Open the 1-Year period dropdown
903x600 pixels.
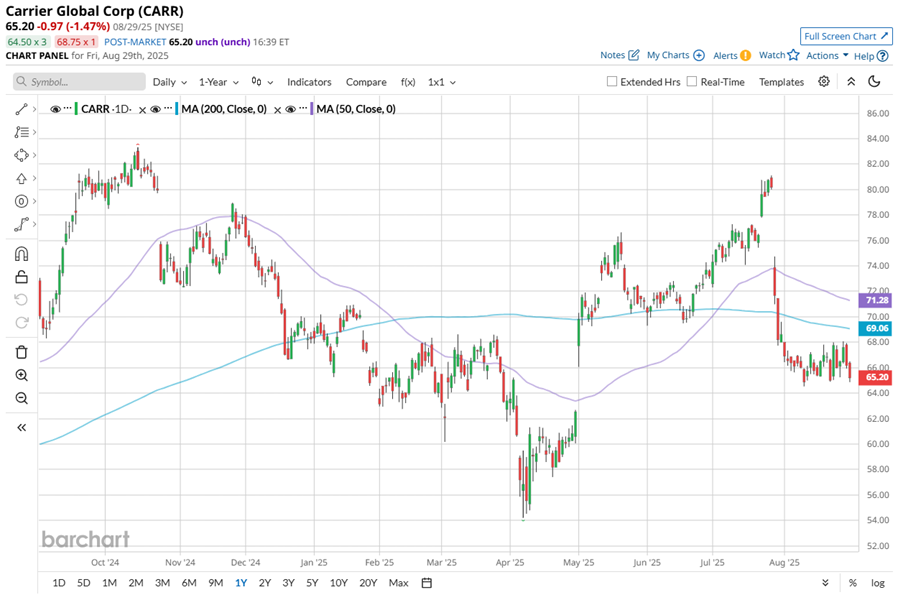click(x=219, y=82)
